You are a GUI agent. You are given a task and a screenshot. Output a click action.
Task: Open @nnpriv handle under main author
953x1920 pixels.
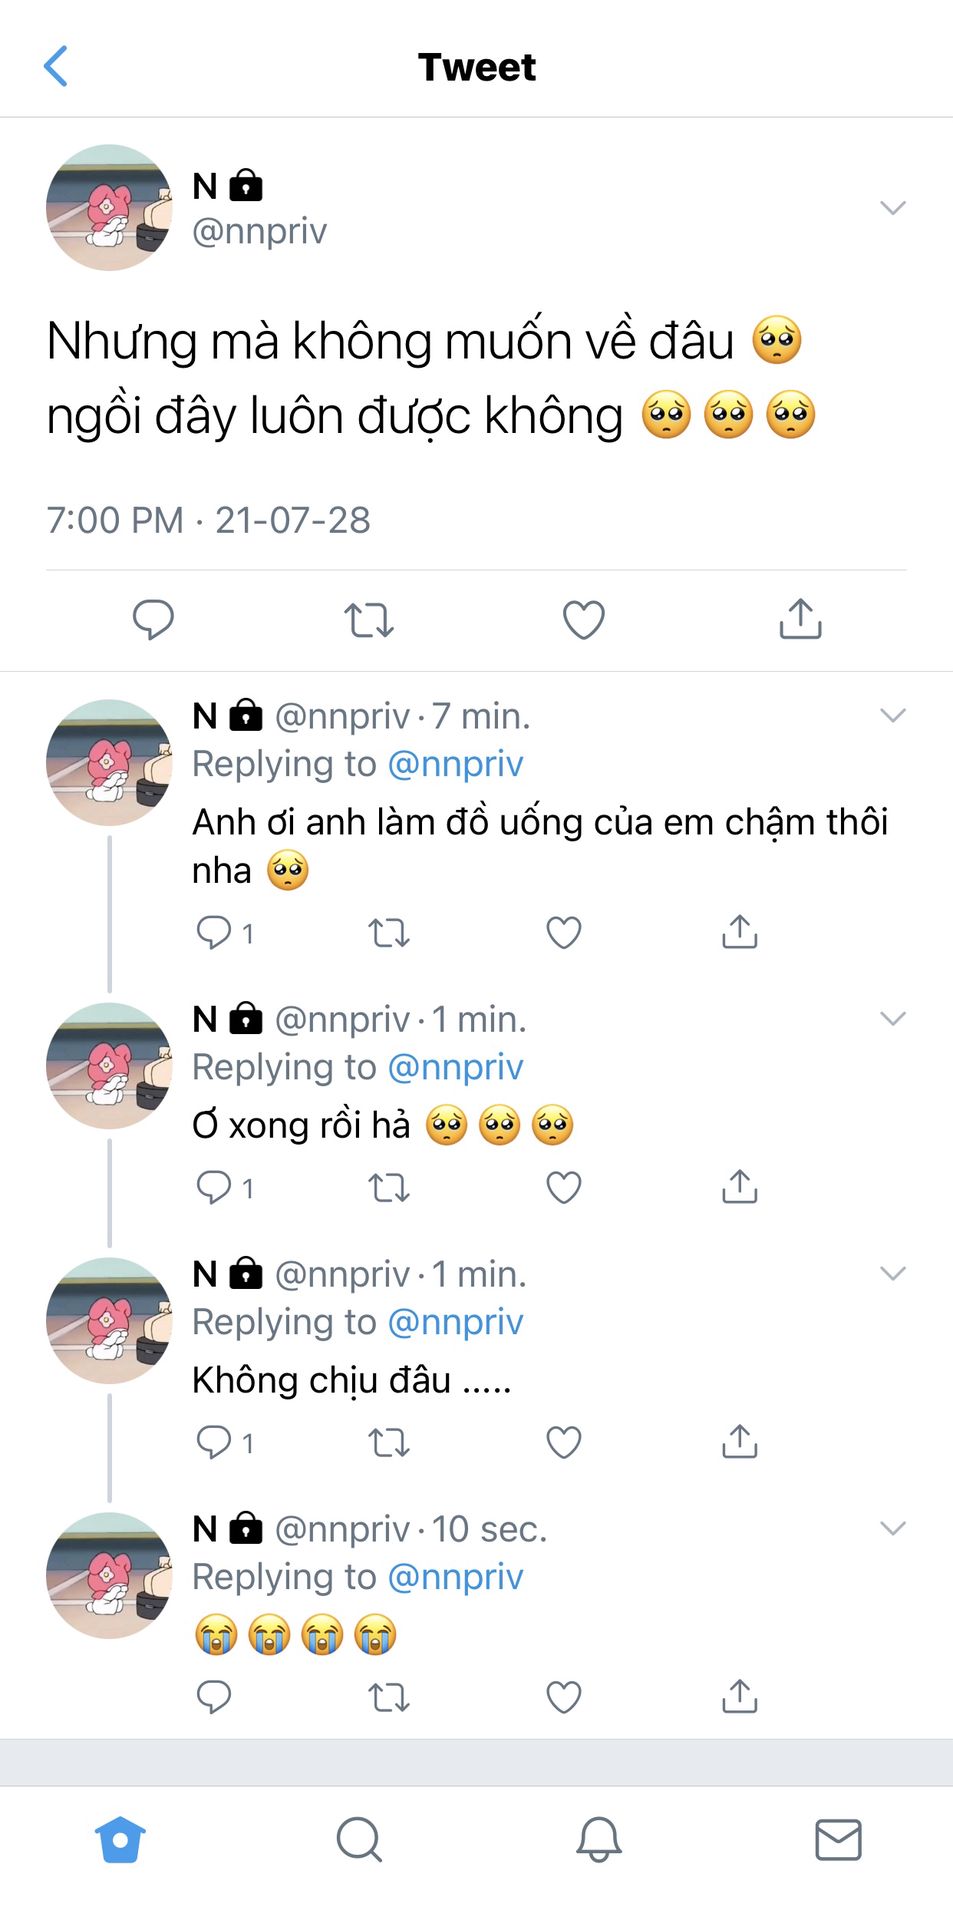259,231
